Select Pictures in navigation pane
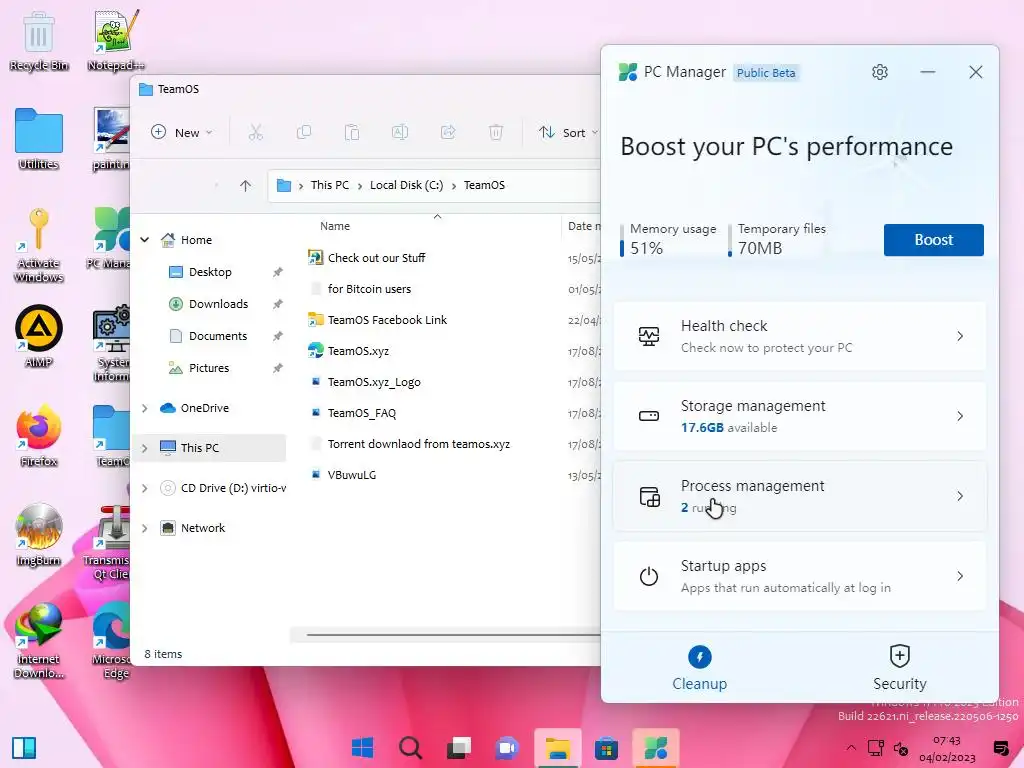 (x=209, y=368)
